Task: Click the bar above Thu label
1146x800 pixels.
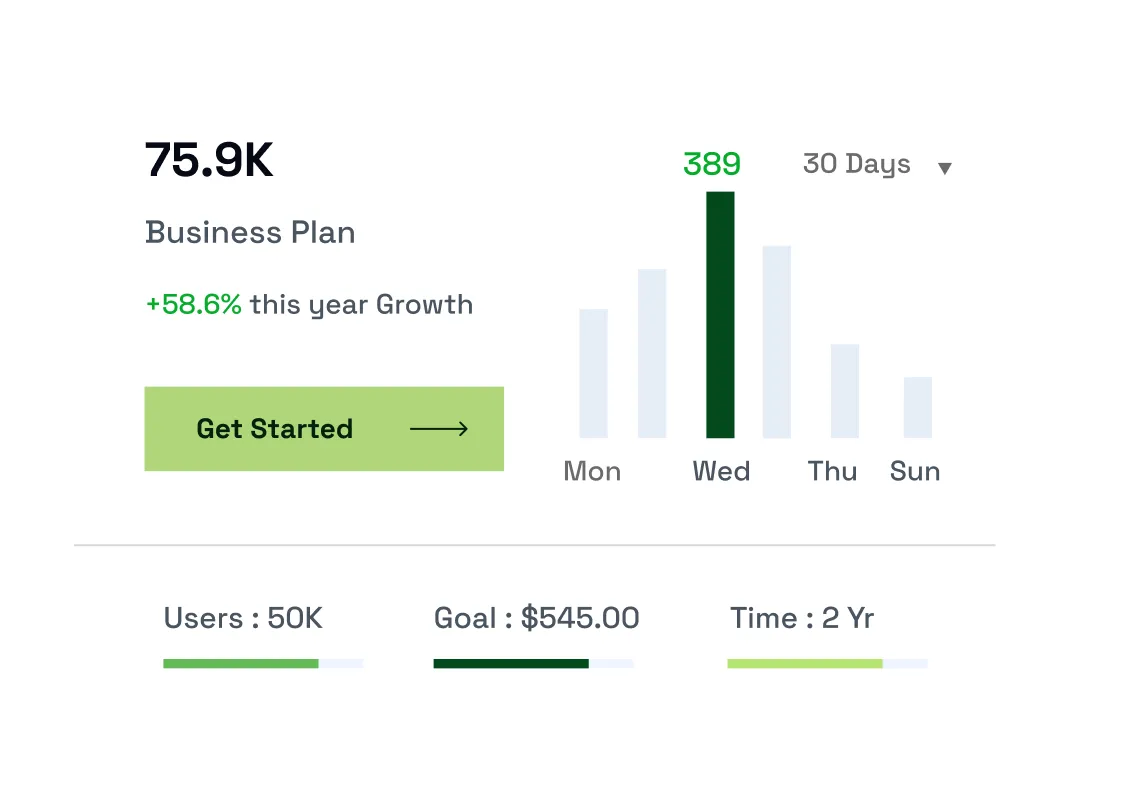Action: [x=845, y=391]
